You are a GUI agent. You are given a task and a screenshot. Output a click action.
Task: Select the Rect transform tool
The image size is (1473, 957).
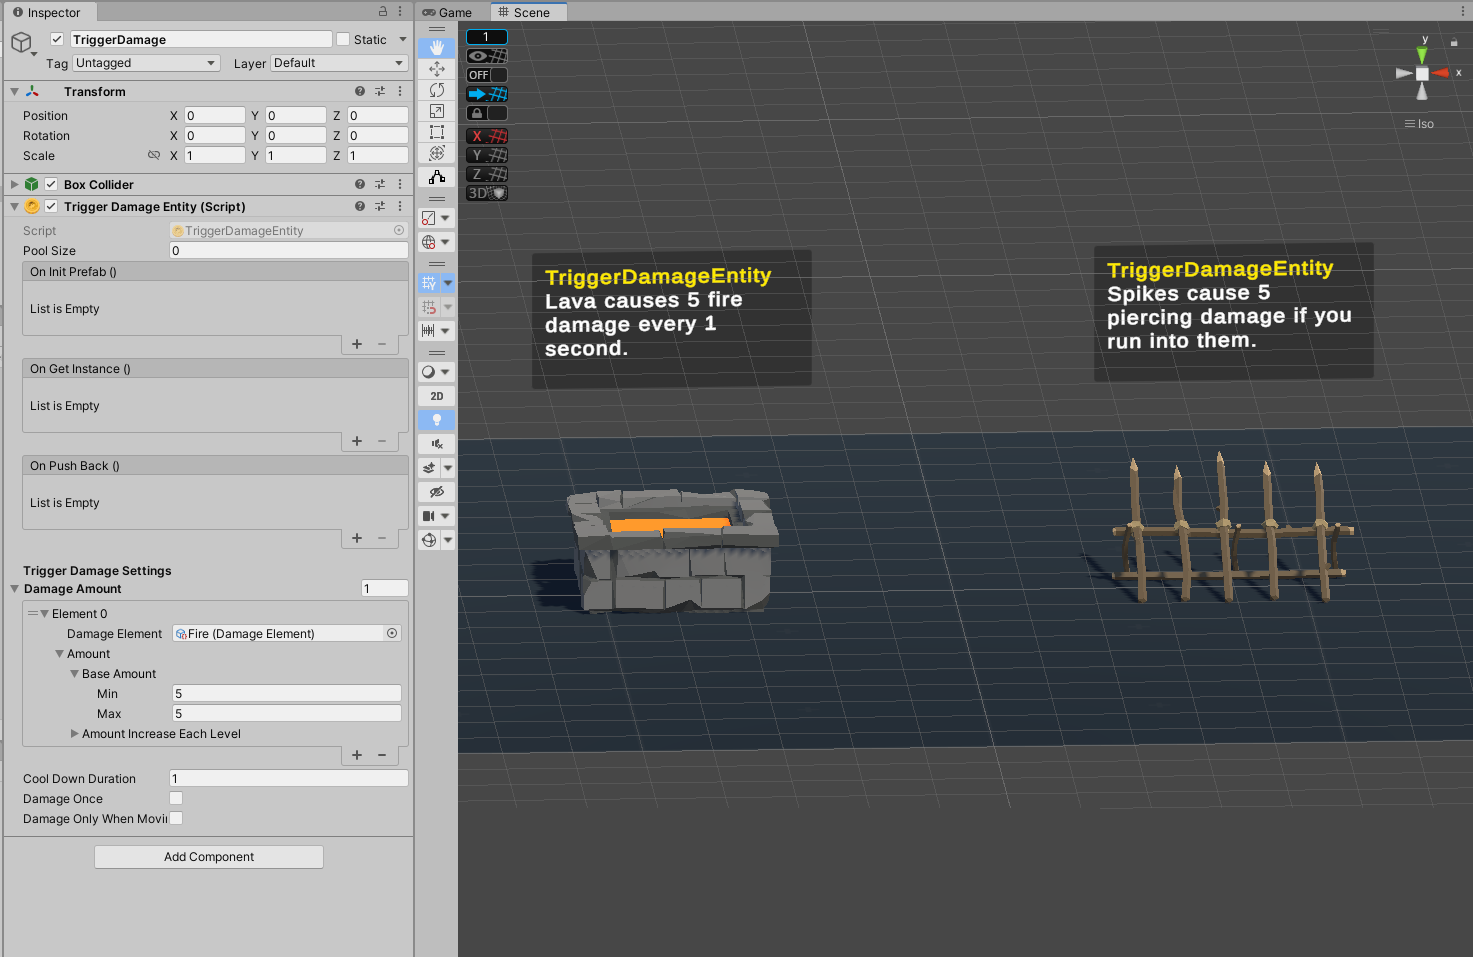point(437,132)
